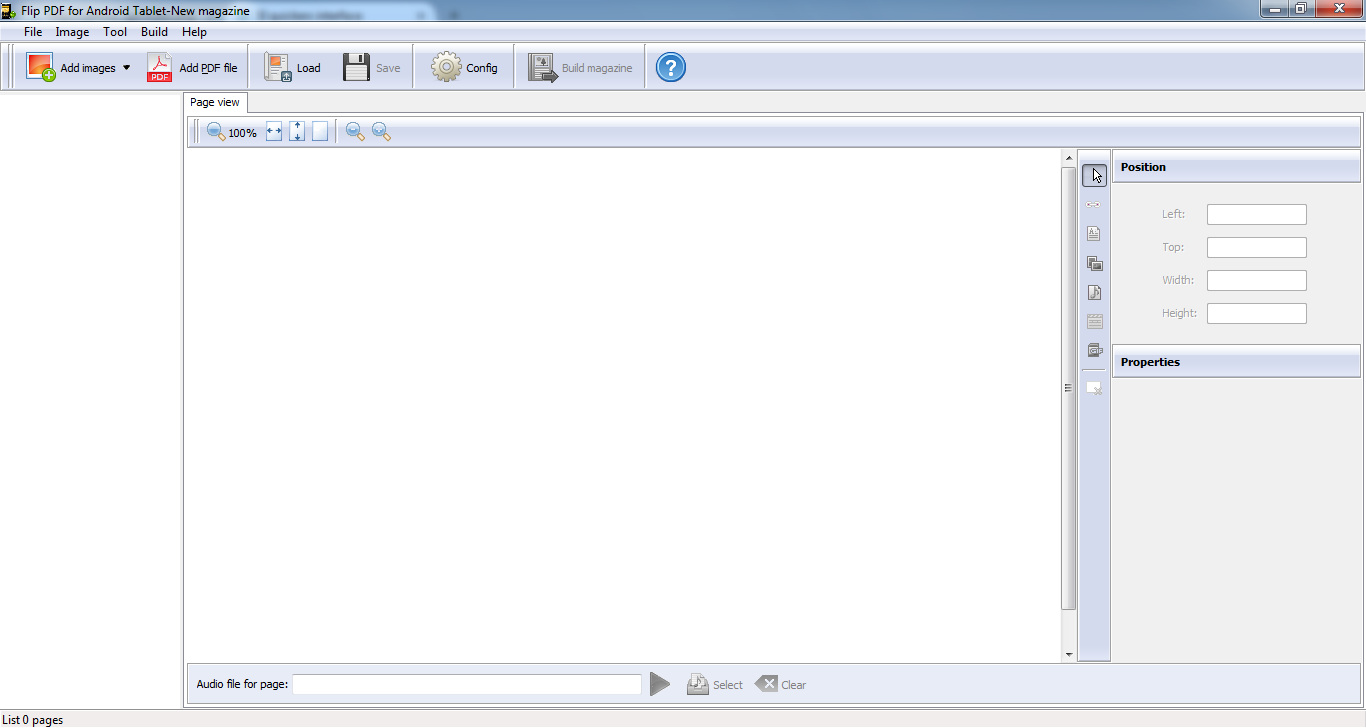Viewport: 1366px width, 728px height.
Task: Open Config settings
Action: coord(463,66)
